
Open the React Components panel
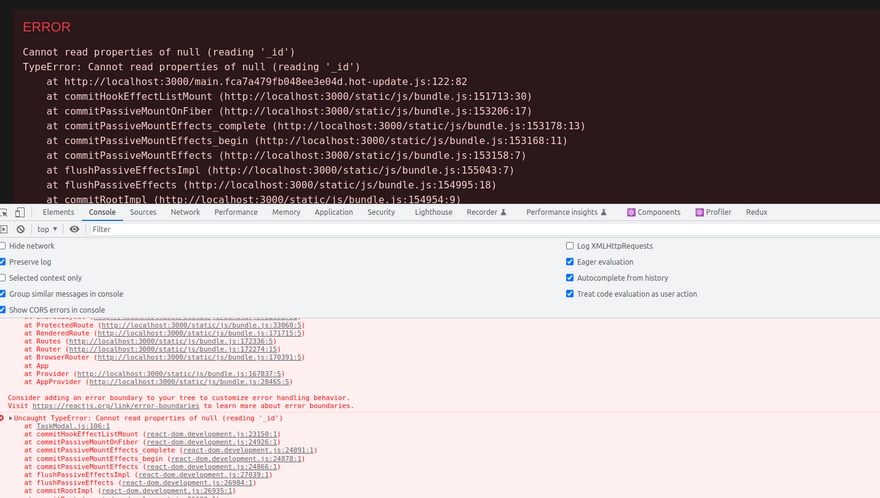point(653,213)
